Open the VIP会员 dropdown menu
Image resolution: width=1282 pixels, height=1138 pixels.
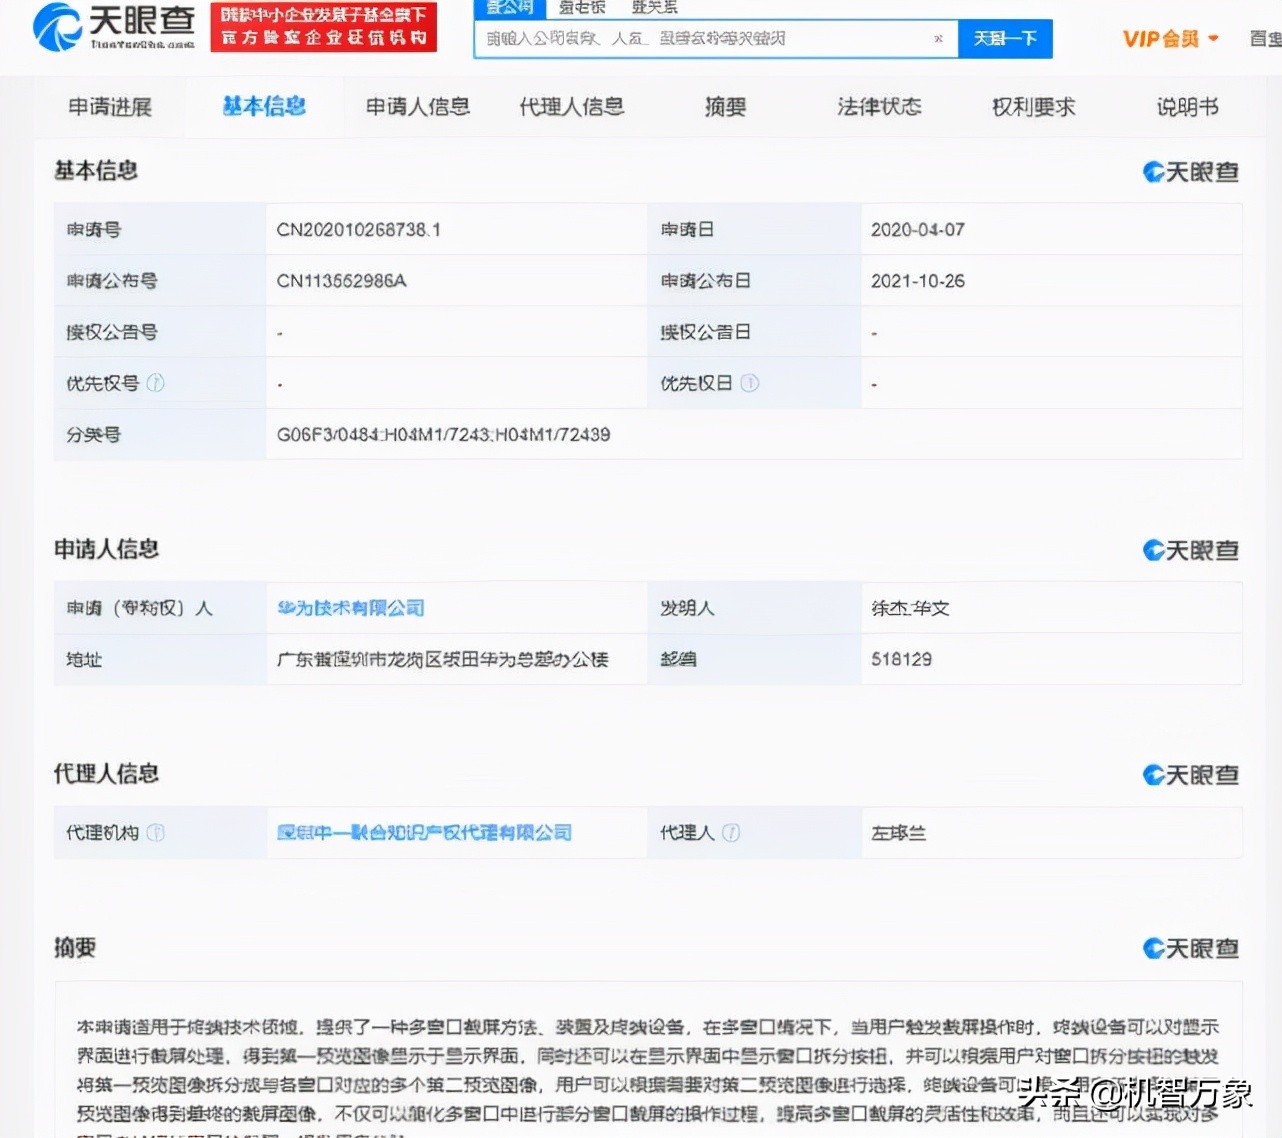tap(1168, 38)
